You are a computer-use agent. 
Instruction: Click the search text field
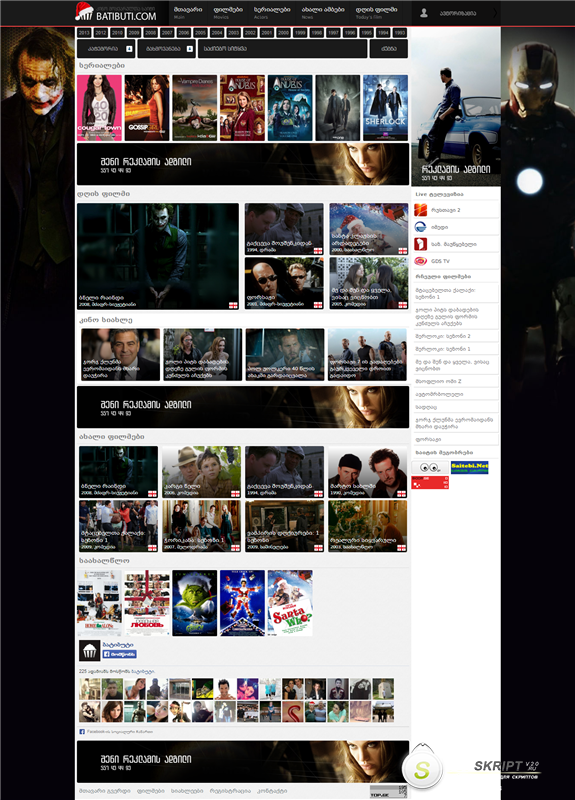283,49
